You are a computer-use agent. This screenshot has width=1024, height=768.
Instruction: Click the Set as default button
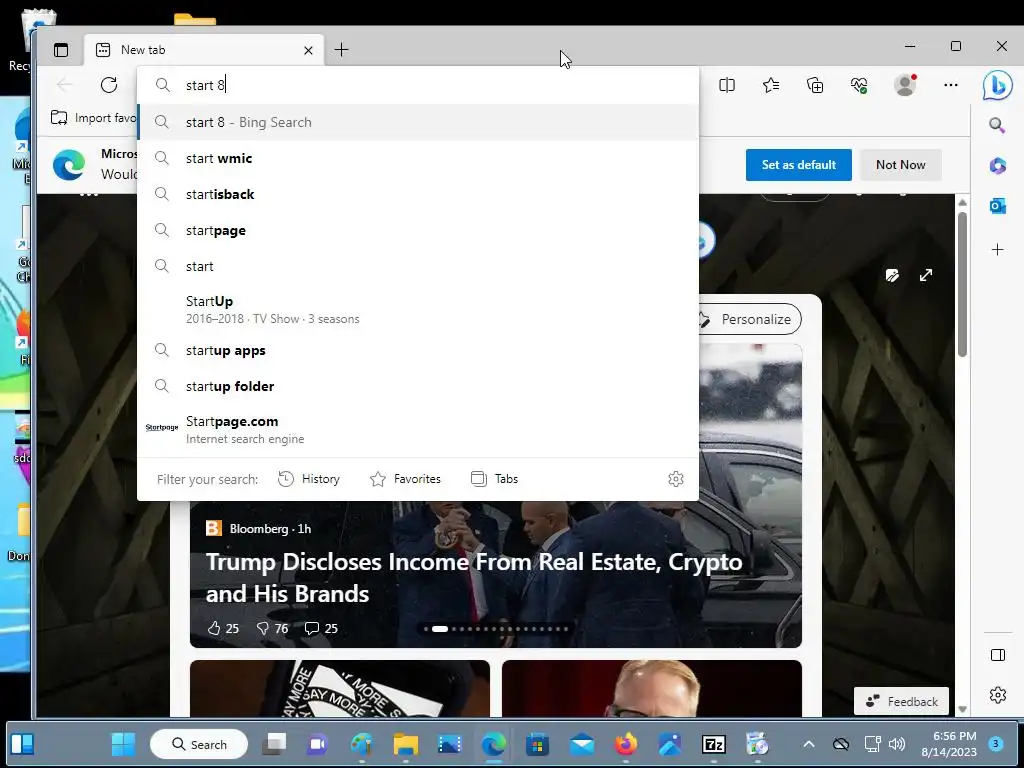tap(799, 165)
